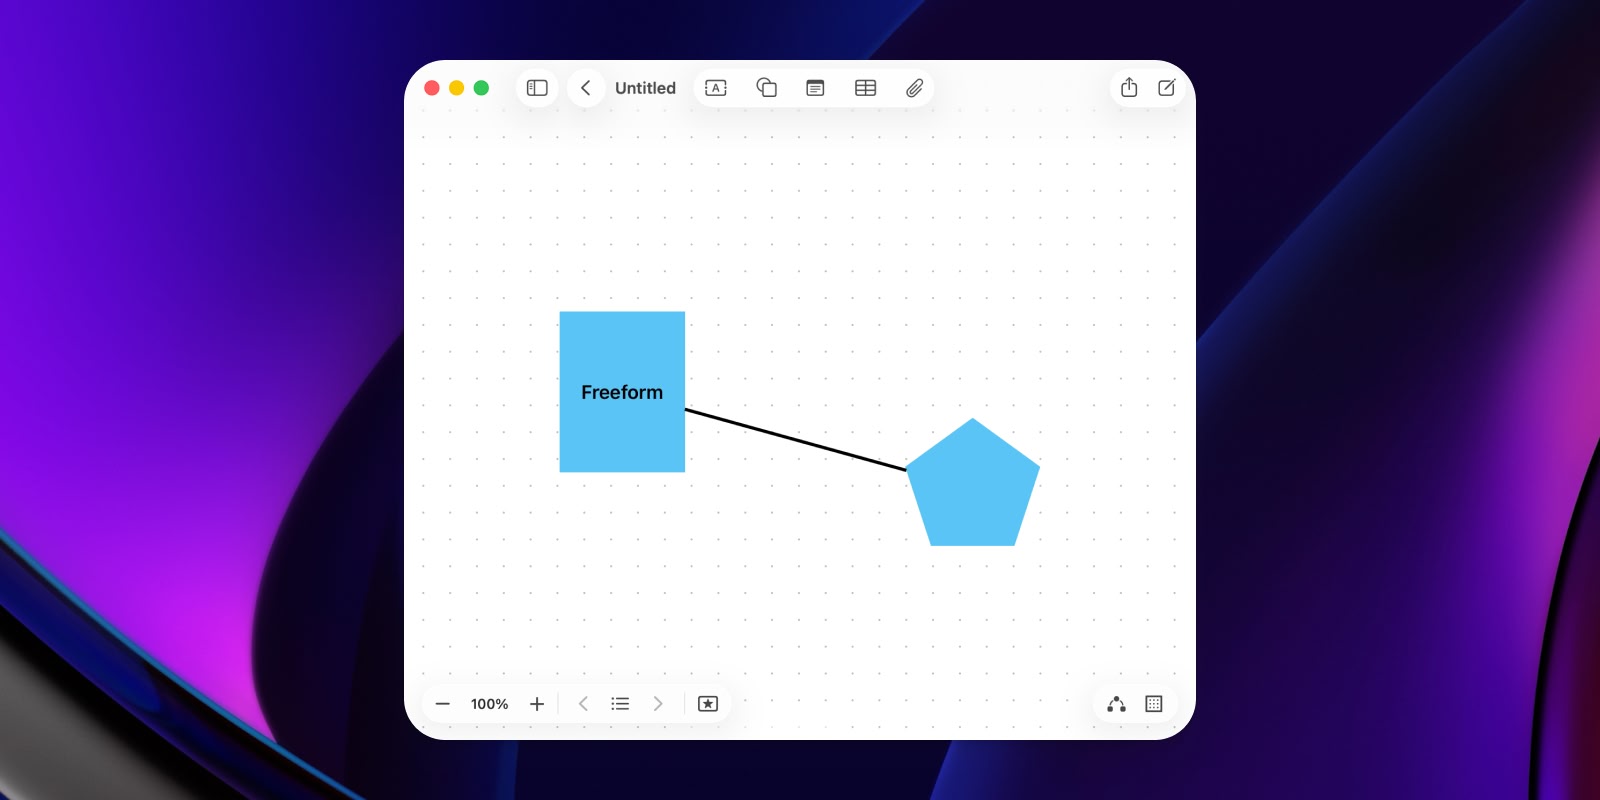Open the shapes library icon
This screenshot has height=800, width=1600.
tap(766, 88)
